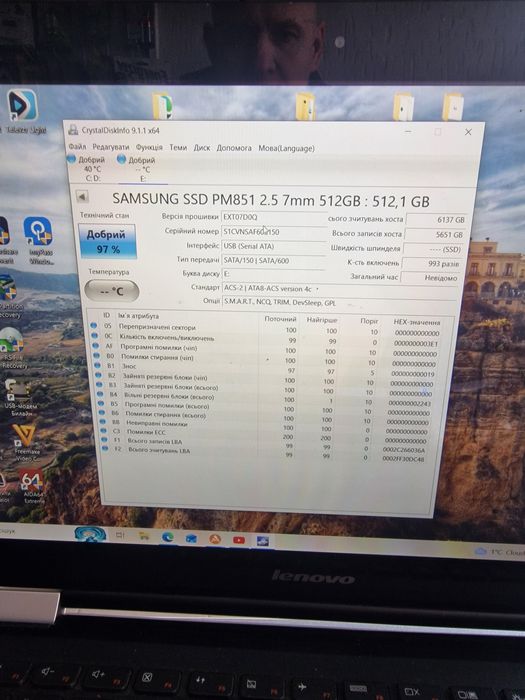Viewport: 525px width, 700px height.
Task: Click the SATA/150 | SATA/600 transfer mode field
Action: click(x=273, y=260)
